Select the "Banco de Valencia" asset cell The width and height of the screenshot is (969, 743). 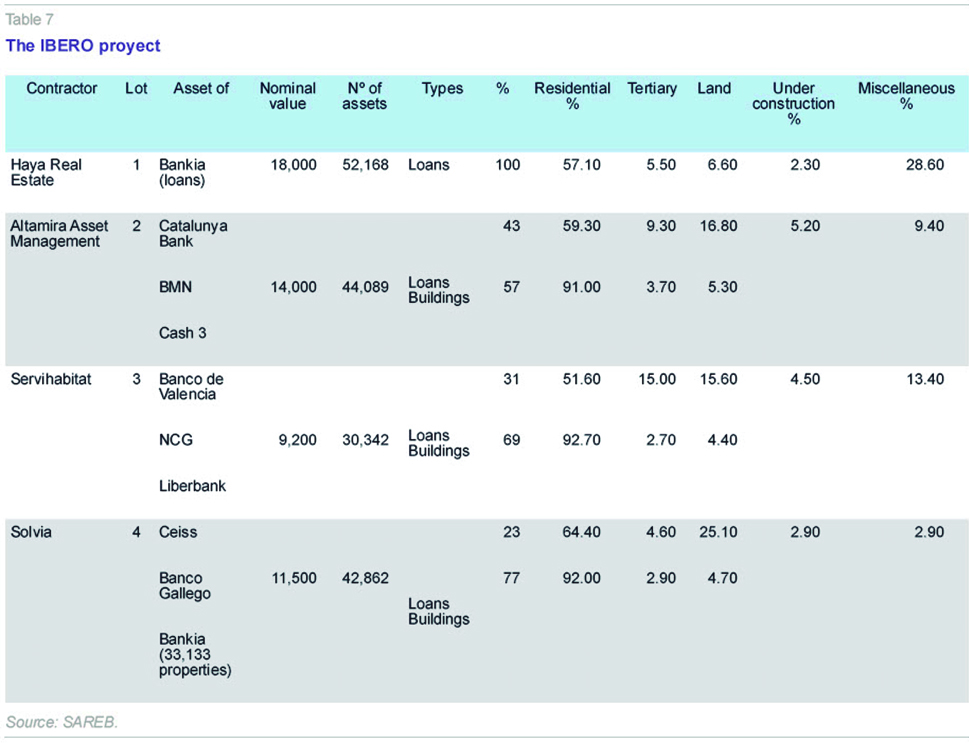(194, 387)
